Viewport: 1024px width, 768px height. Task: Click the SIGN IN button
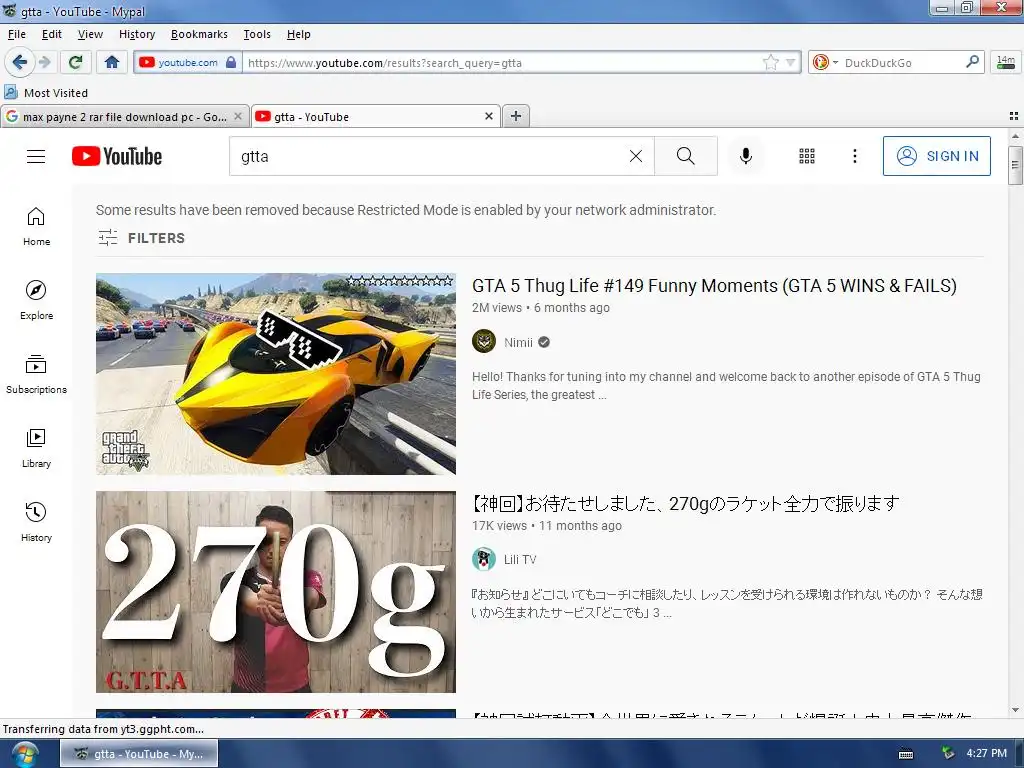pos(936,156)
